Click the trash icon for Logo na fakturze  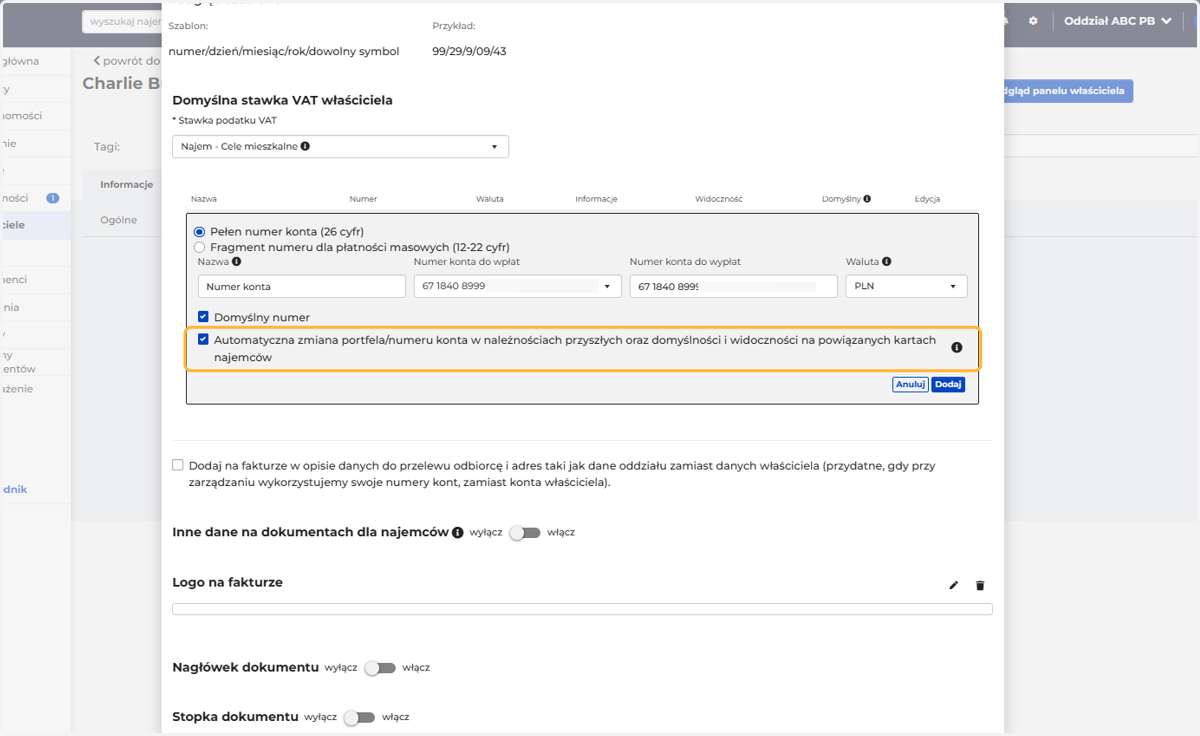pyautogui.click(x=980, y=585)
